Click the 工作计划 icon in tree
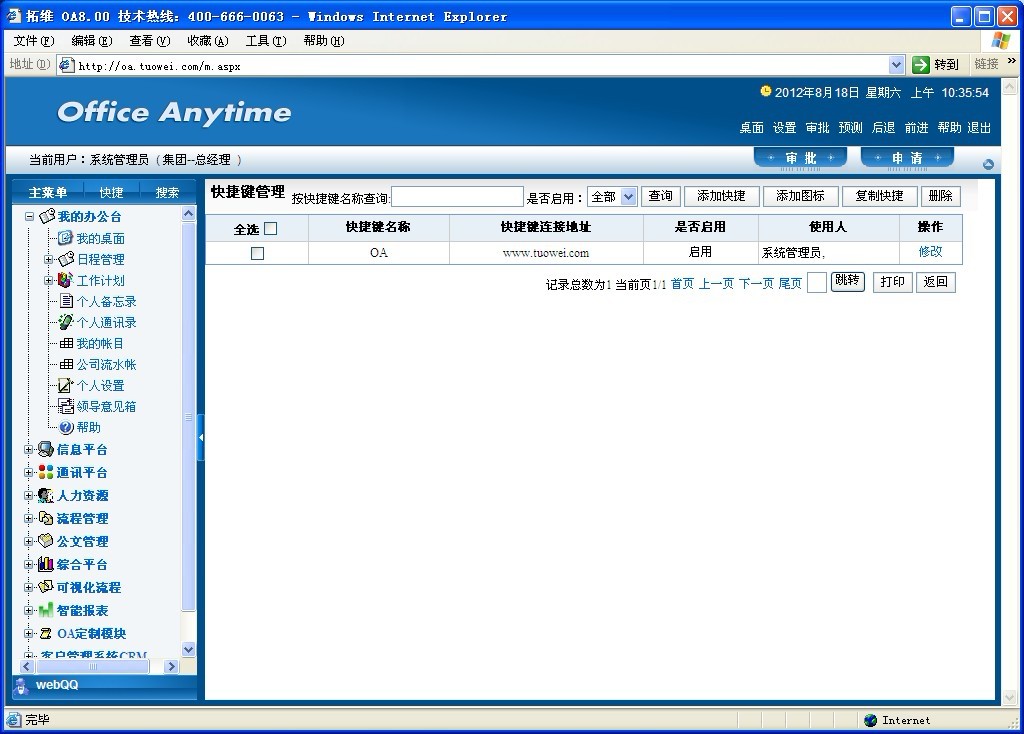This screenshot has width=1024, height=734. coord(65,280)
